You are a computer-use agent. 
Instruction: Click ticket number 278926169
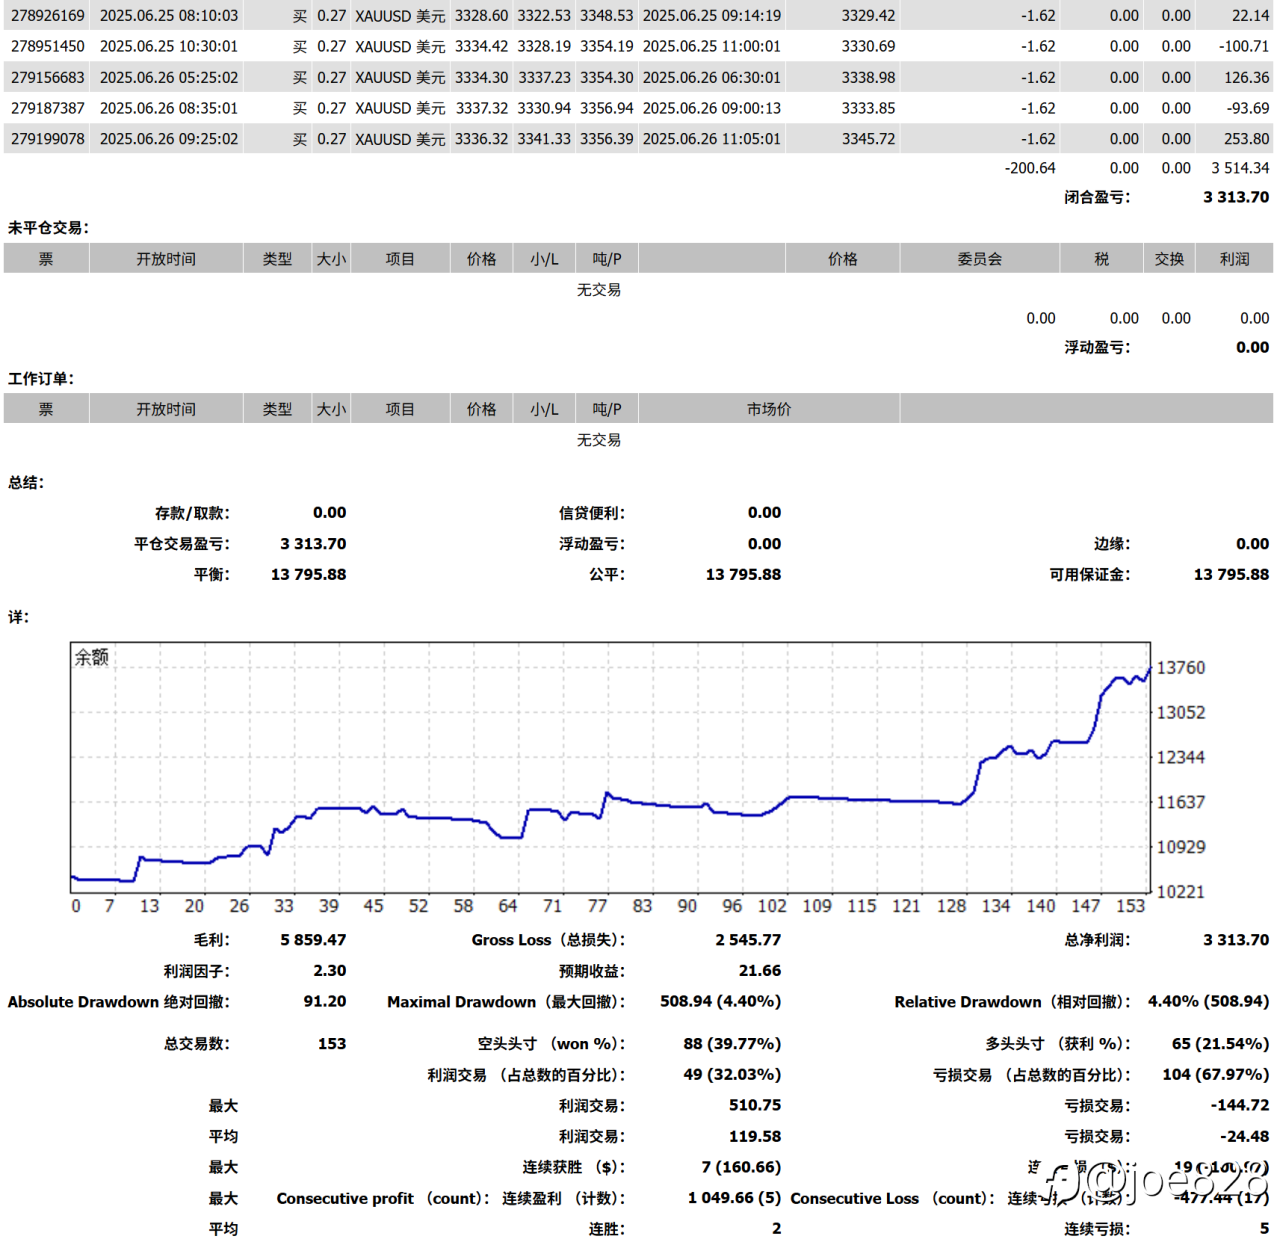click(x=48, y=16)
